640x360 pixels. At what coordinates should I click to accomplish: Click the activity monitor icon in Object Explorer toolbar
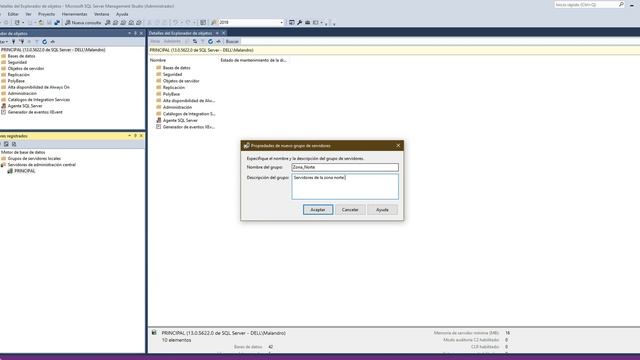coord(52,42)
